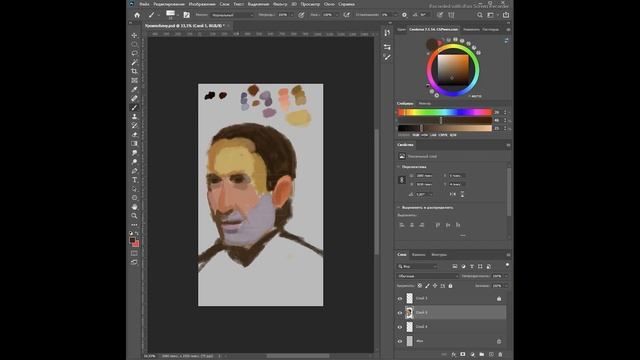Select the Pen tool
This screenshot has height=360, width=640.
(134, 171)
